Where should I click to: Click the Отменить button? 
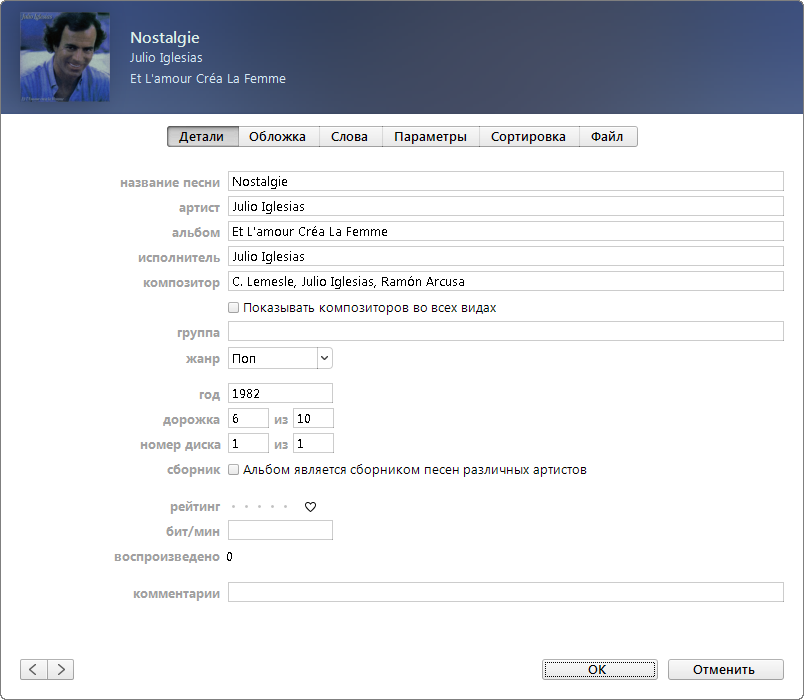click(x=725, y=669)
